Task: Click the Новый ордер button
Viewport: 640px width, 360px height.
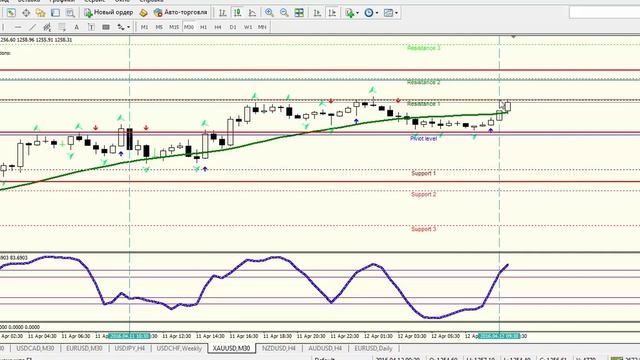Action: coord(109,13)
